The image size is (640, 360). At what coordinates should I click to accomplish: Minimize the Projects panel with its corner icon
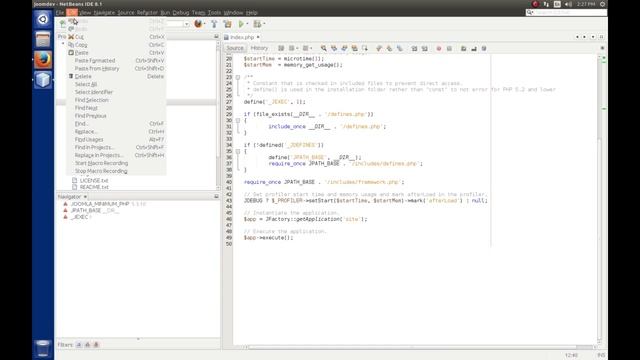click(x=216, y=37)
